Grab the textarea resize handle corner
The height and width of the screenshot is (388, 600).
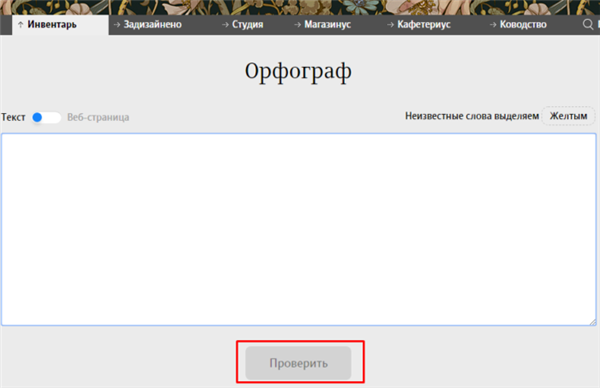click(x=592, y=322)
